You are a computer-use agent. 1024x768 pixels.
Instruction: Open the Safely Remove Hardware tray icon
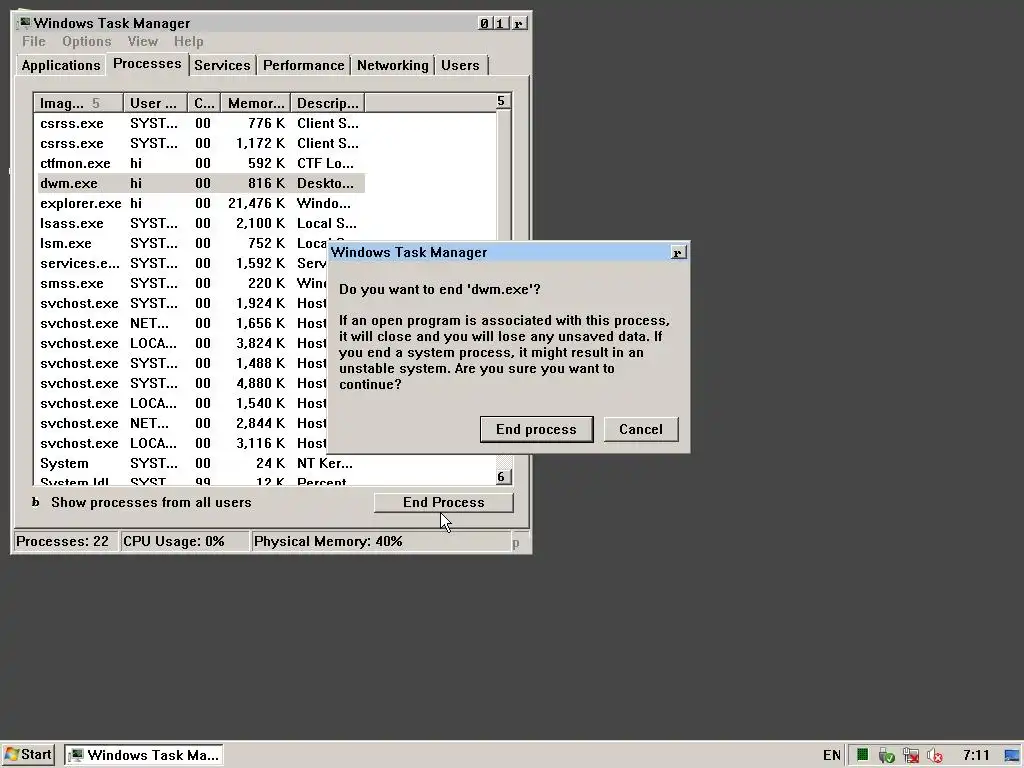886,755
